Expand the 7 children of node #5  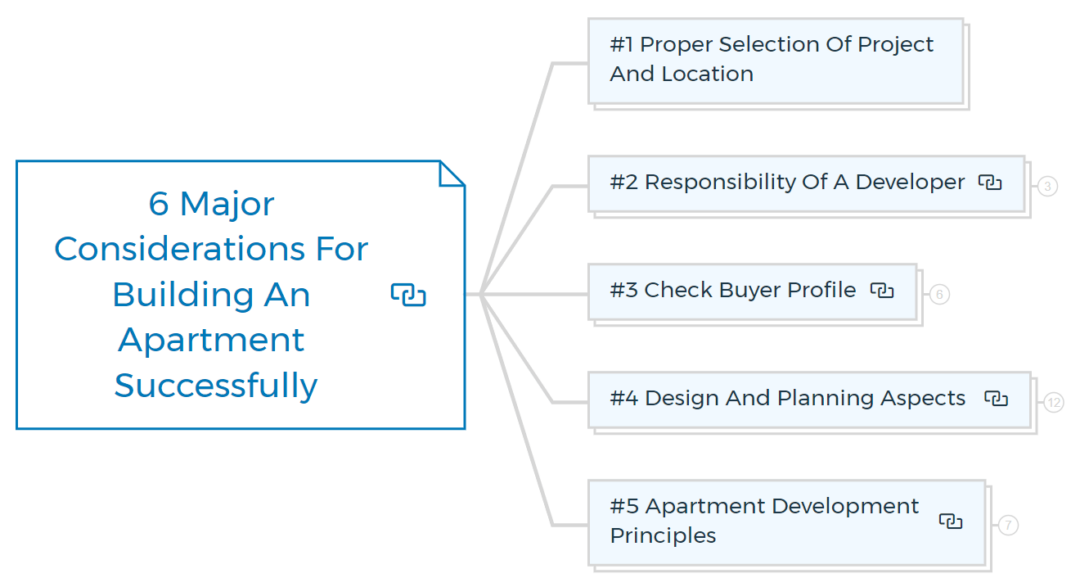pos(1007,525)
